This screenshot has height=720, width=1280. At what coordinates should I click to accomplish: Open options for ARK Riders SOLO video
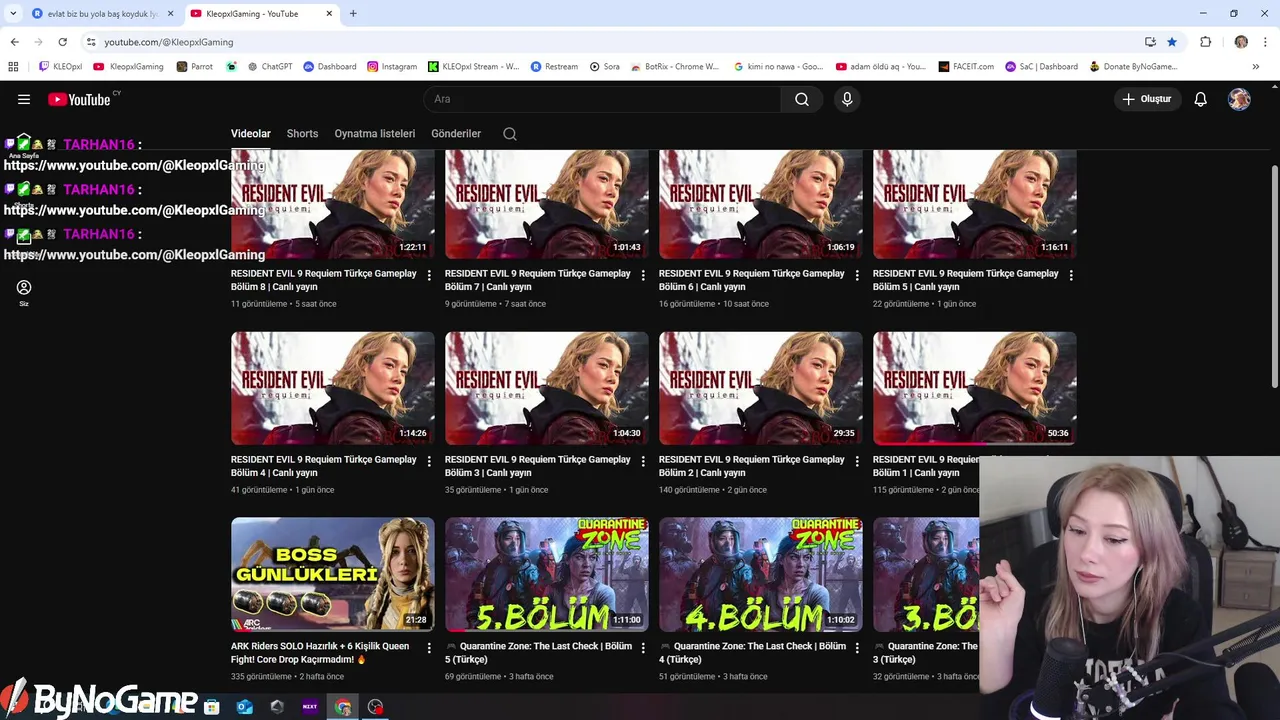[x=429, y=648]
